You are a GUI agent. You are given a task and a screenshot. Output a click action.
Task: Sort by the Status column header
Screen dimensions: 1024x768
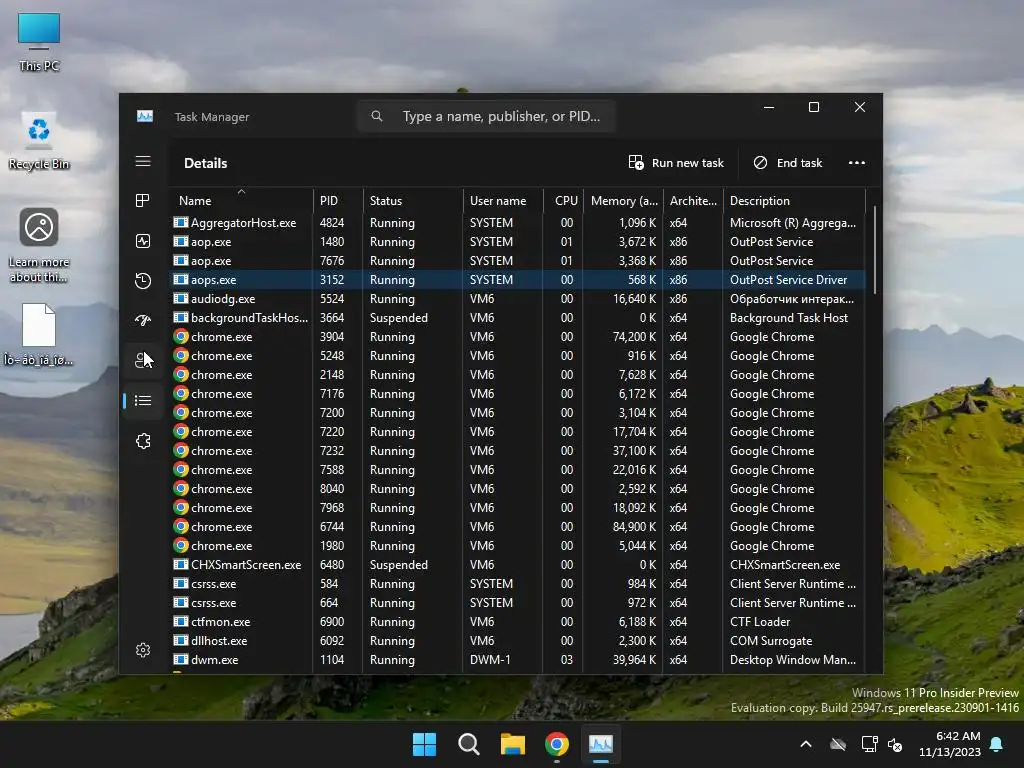(413, 200)
